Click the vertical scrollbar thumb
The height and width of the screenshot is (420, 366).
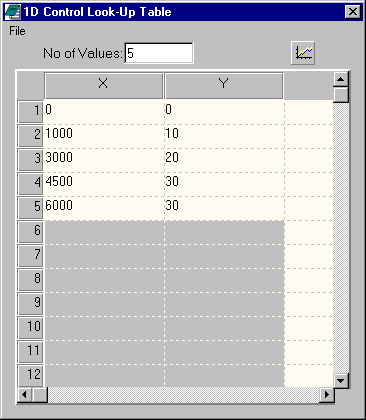tap(340, 95)
